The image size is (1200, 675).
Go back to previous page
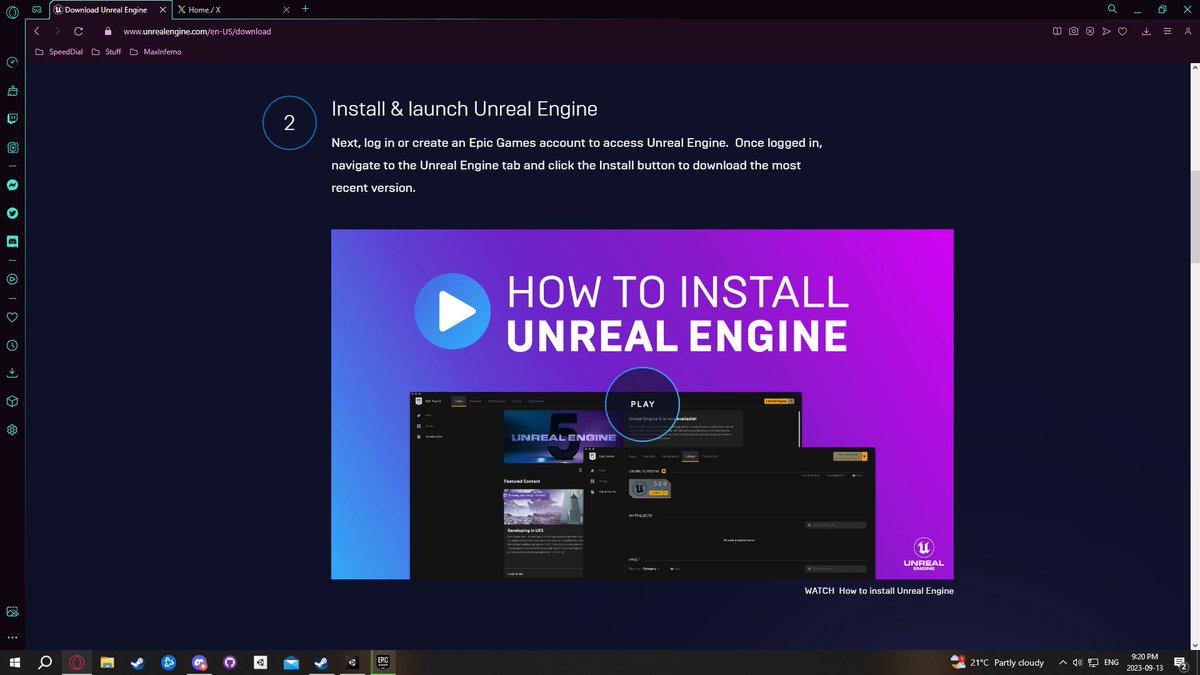[37, 31]
